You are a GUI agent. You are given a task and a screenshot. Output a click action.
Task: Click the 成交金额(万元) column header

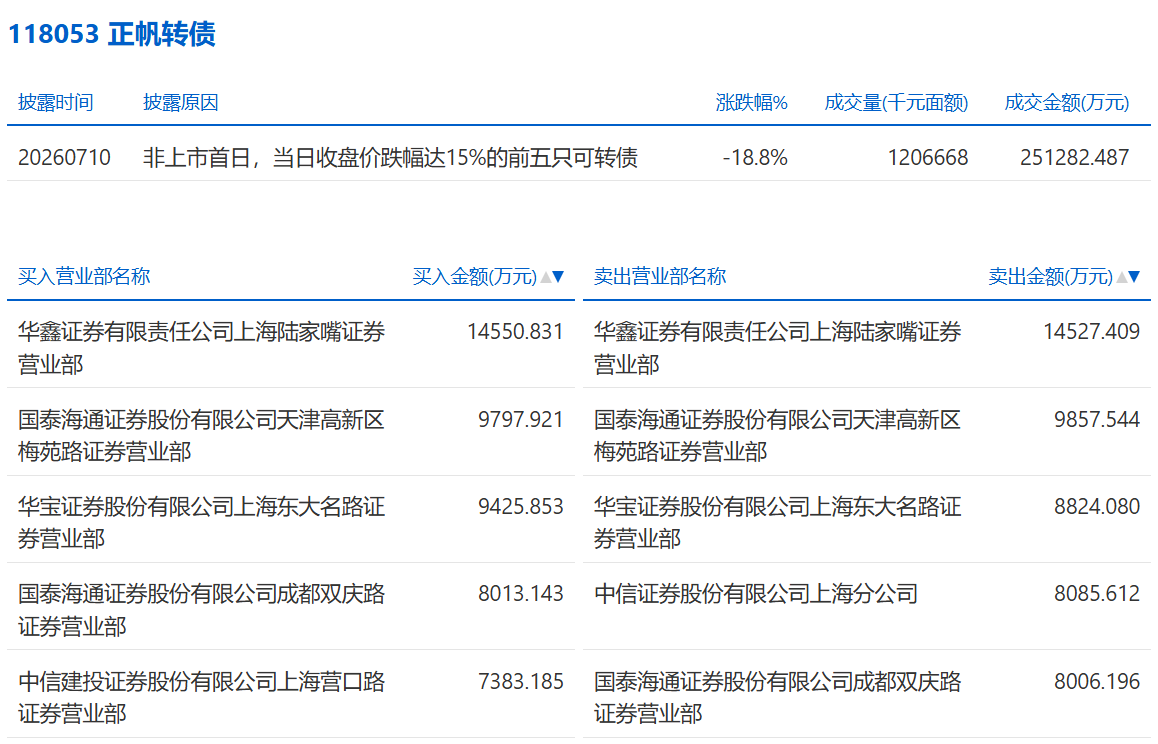(x=1066, y=103)
